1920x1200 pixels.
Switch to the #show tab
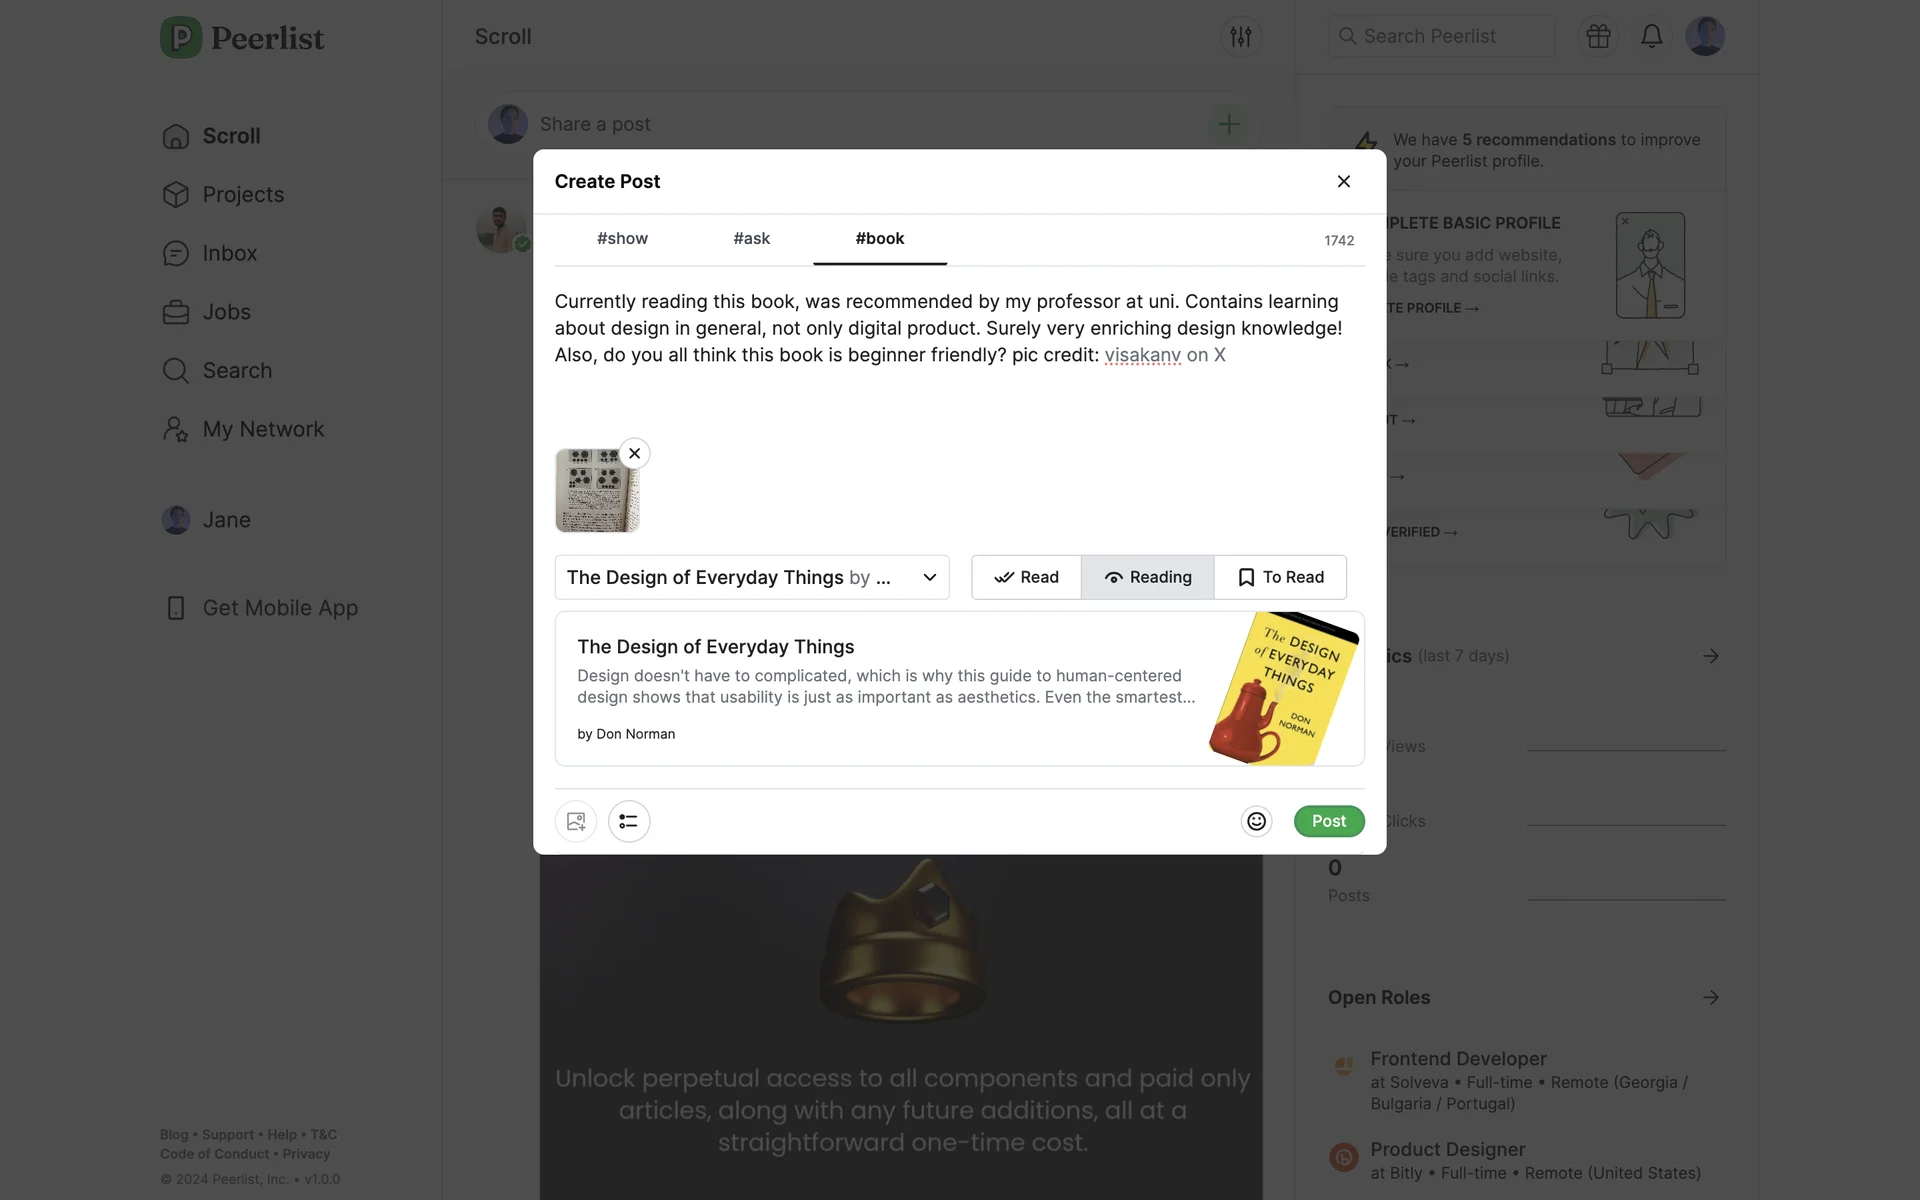[622, 238]
